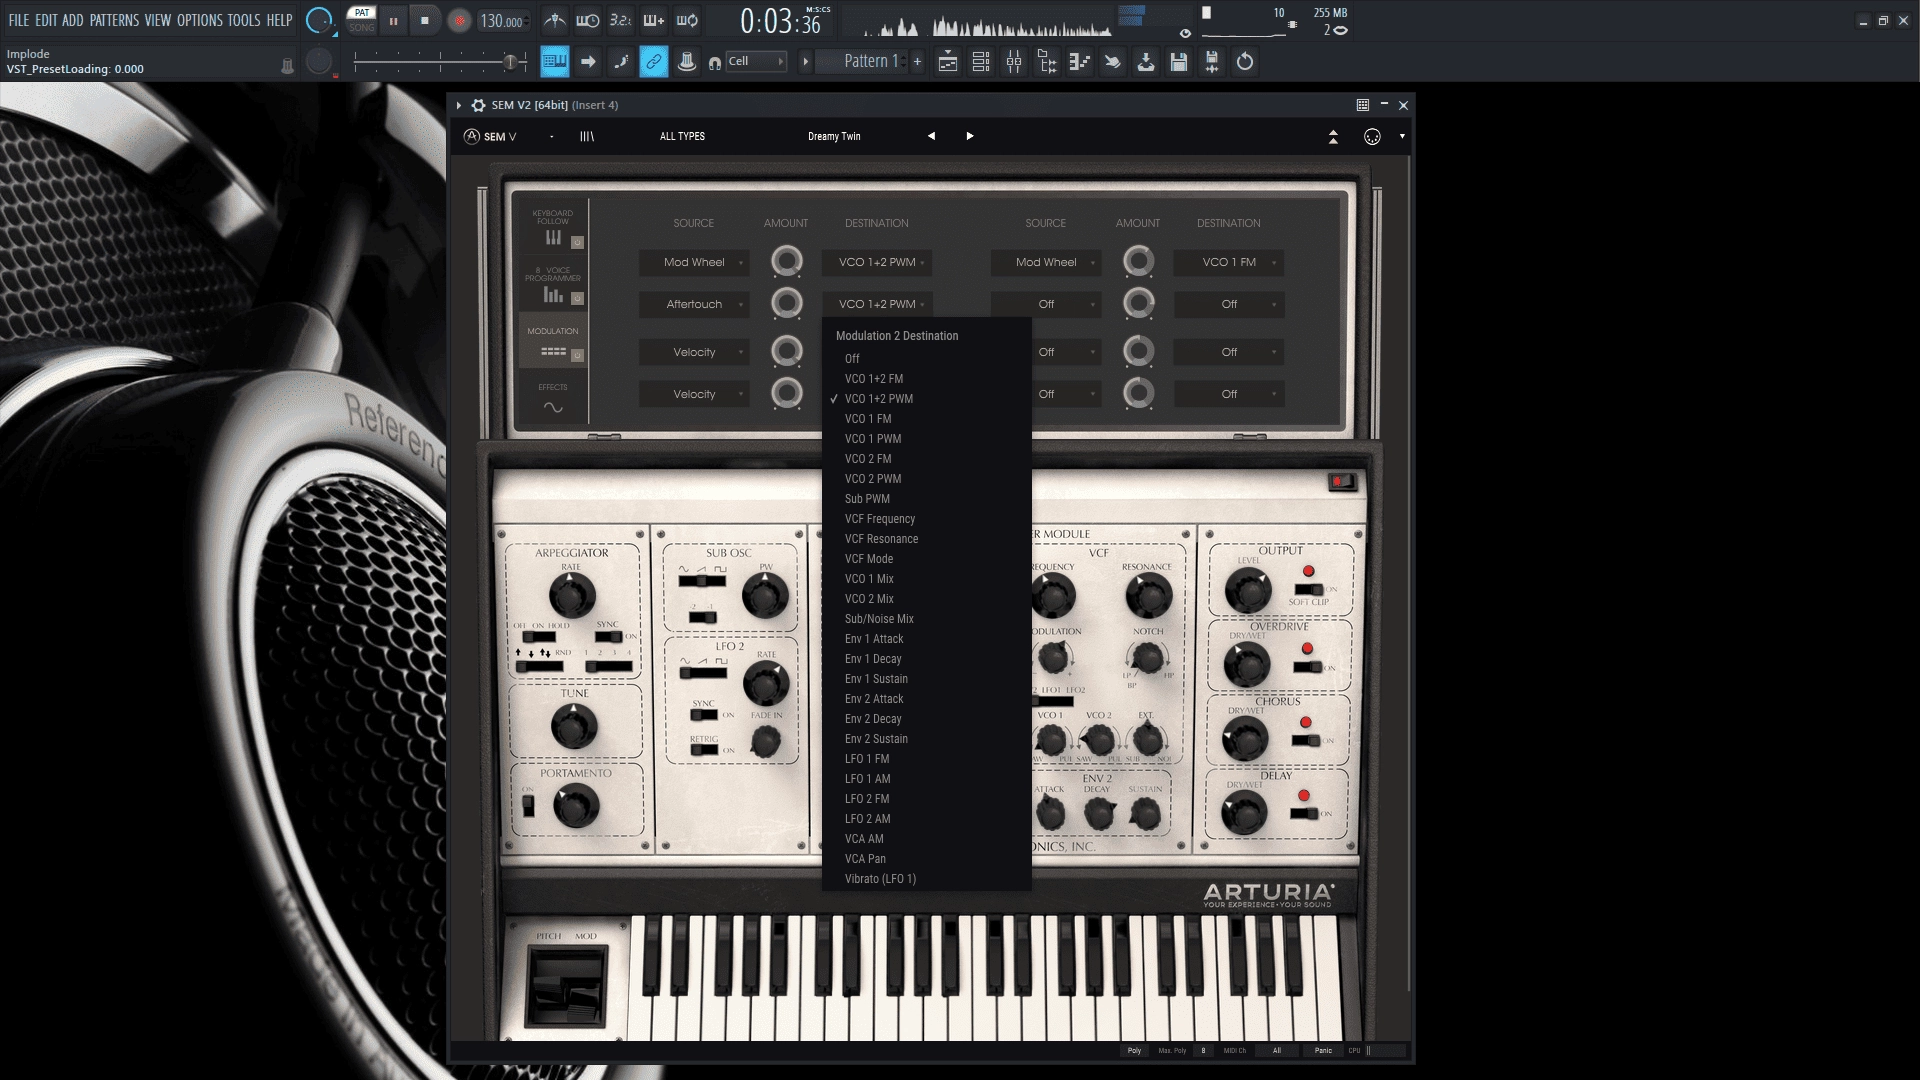Choose LFO 1 FM destination
Viewport: 1920px width, 1080px height.
pos(926,759)
